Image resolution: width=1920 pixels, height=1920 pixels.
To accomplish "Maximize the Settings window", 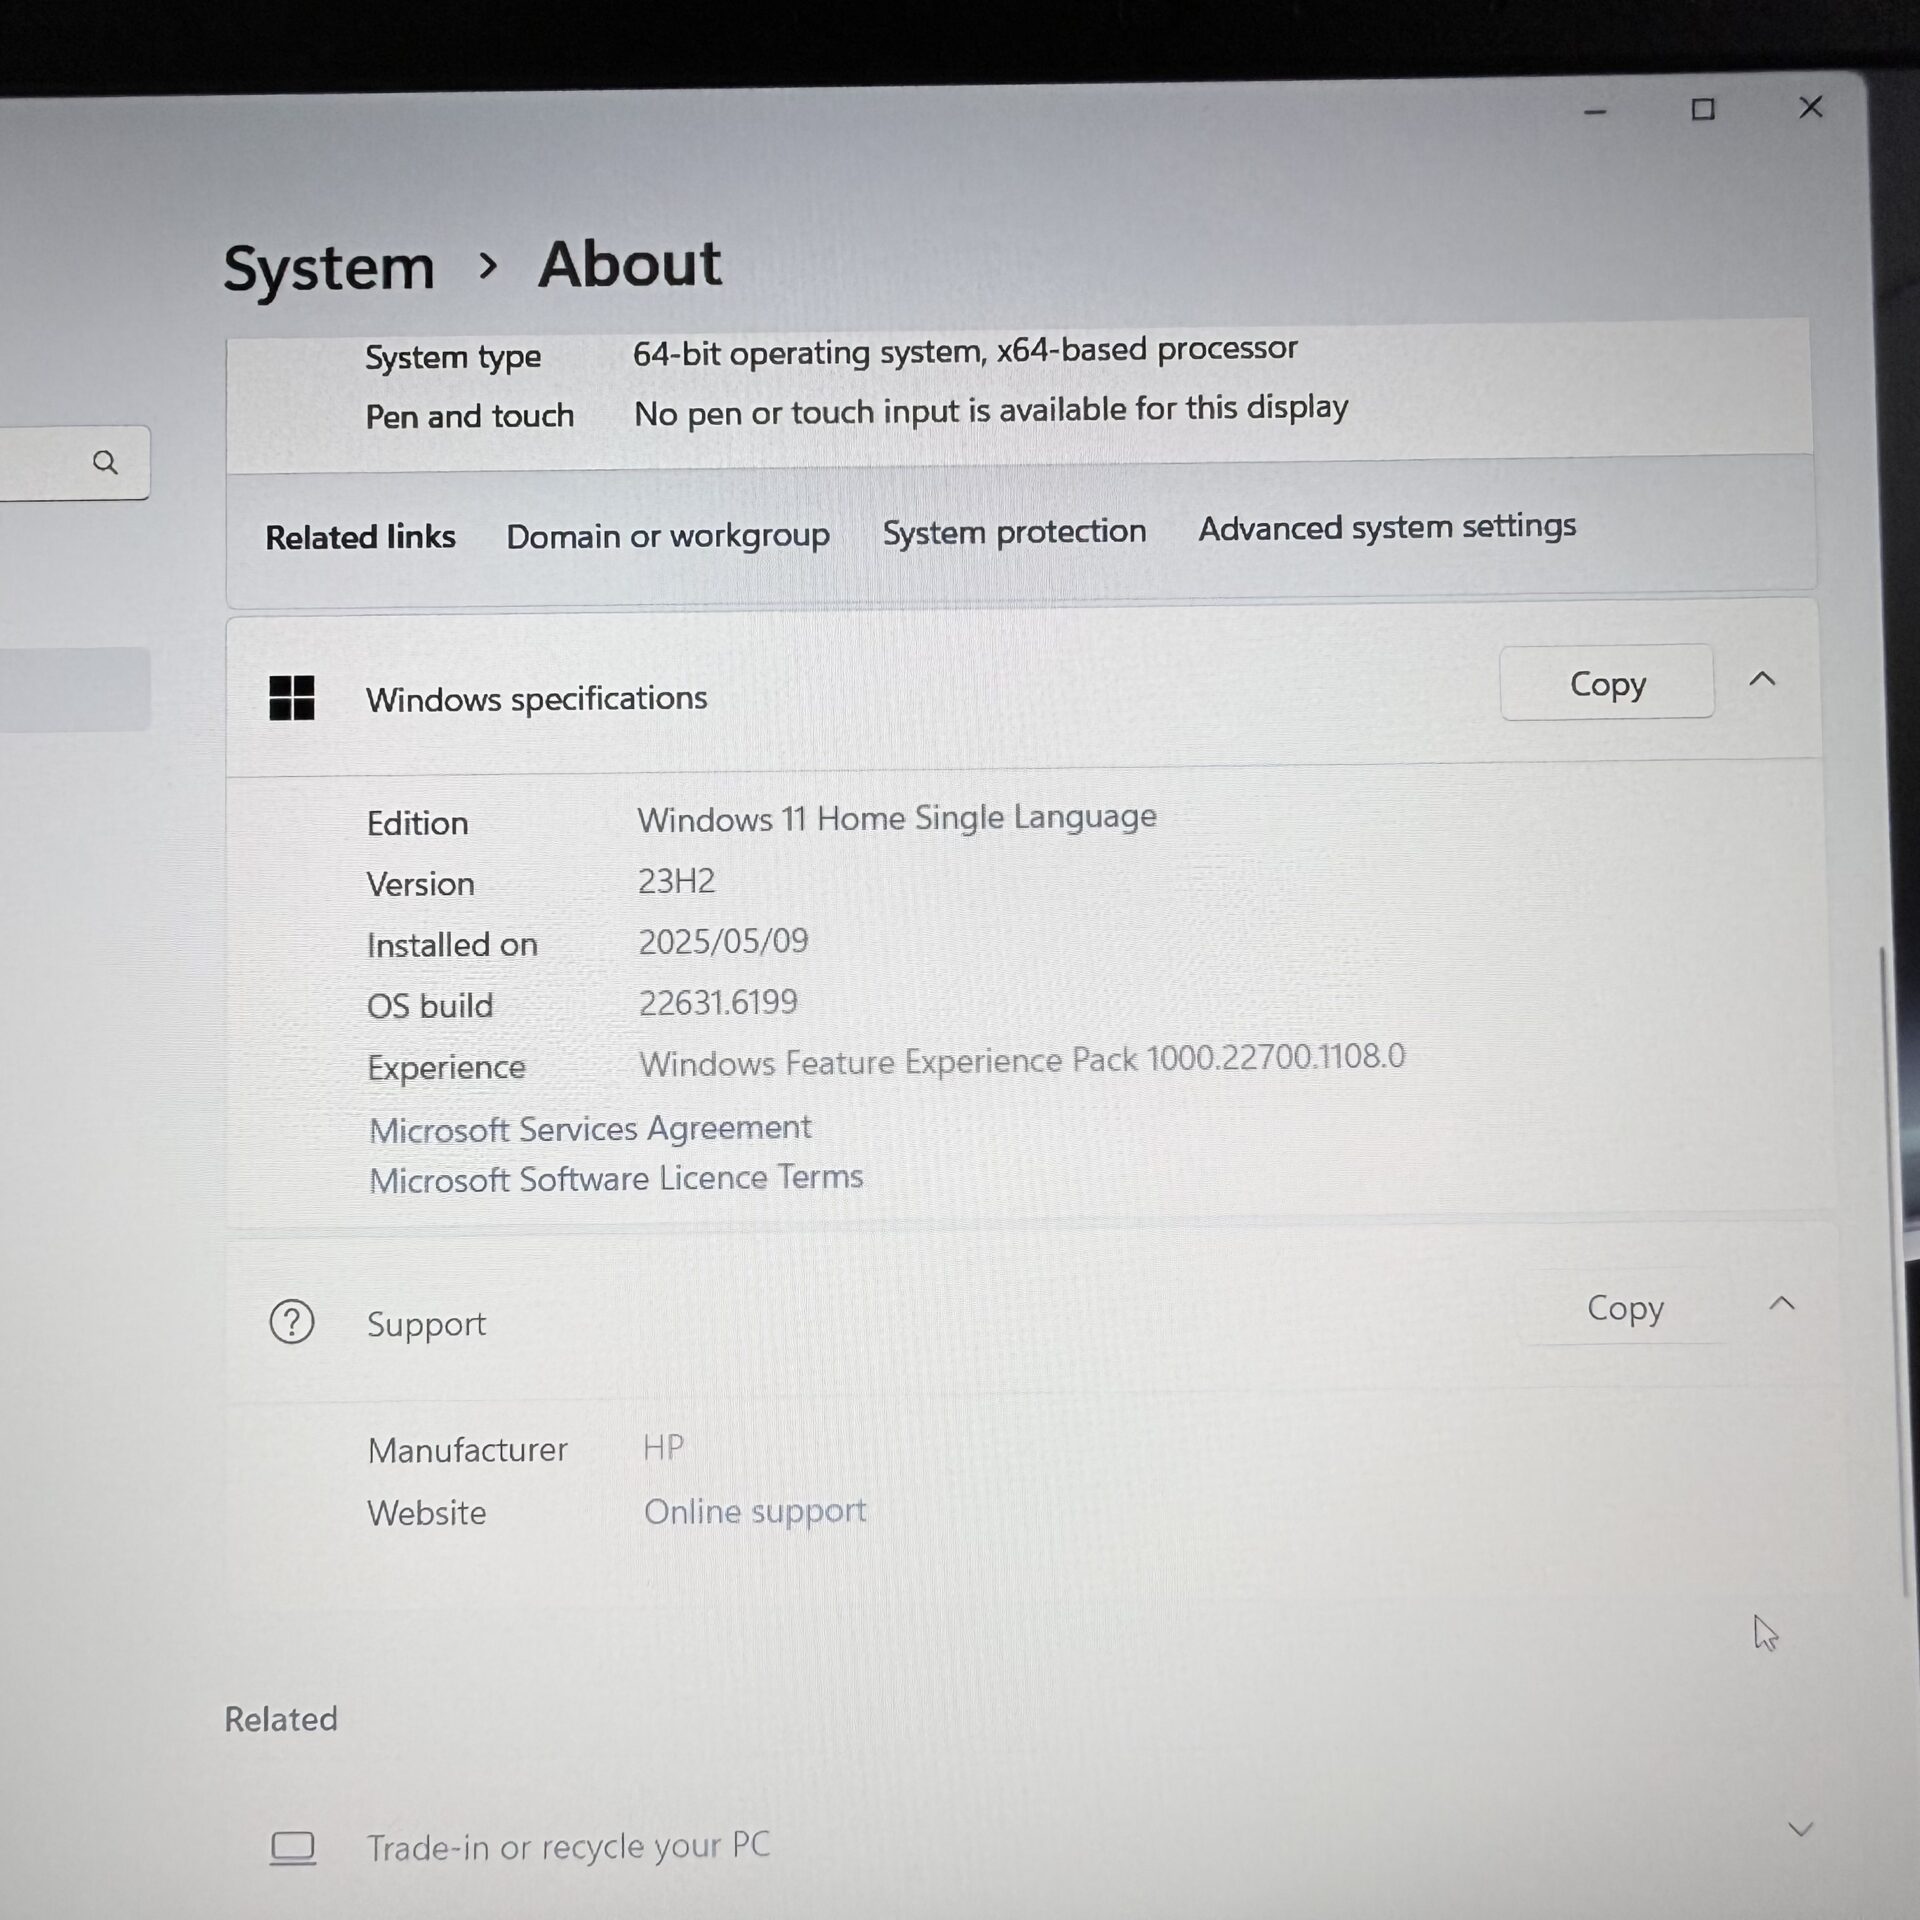I will 1703,109.
